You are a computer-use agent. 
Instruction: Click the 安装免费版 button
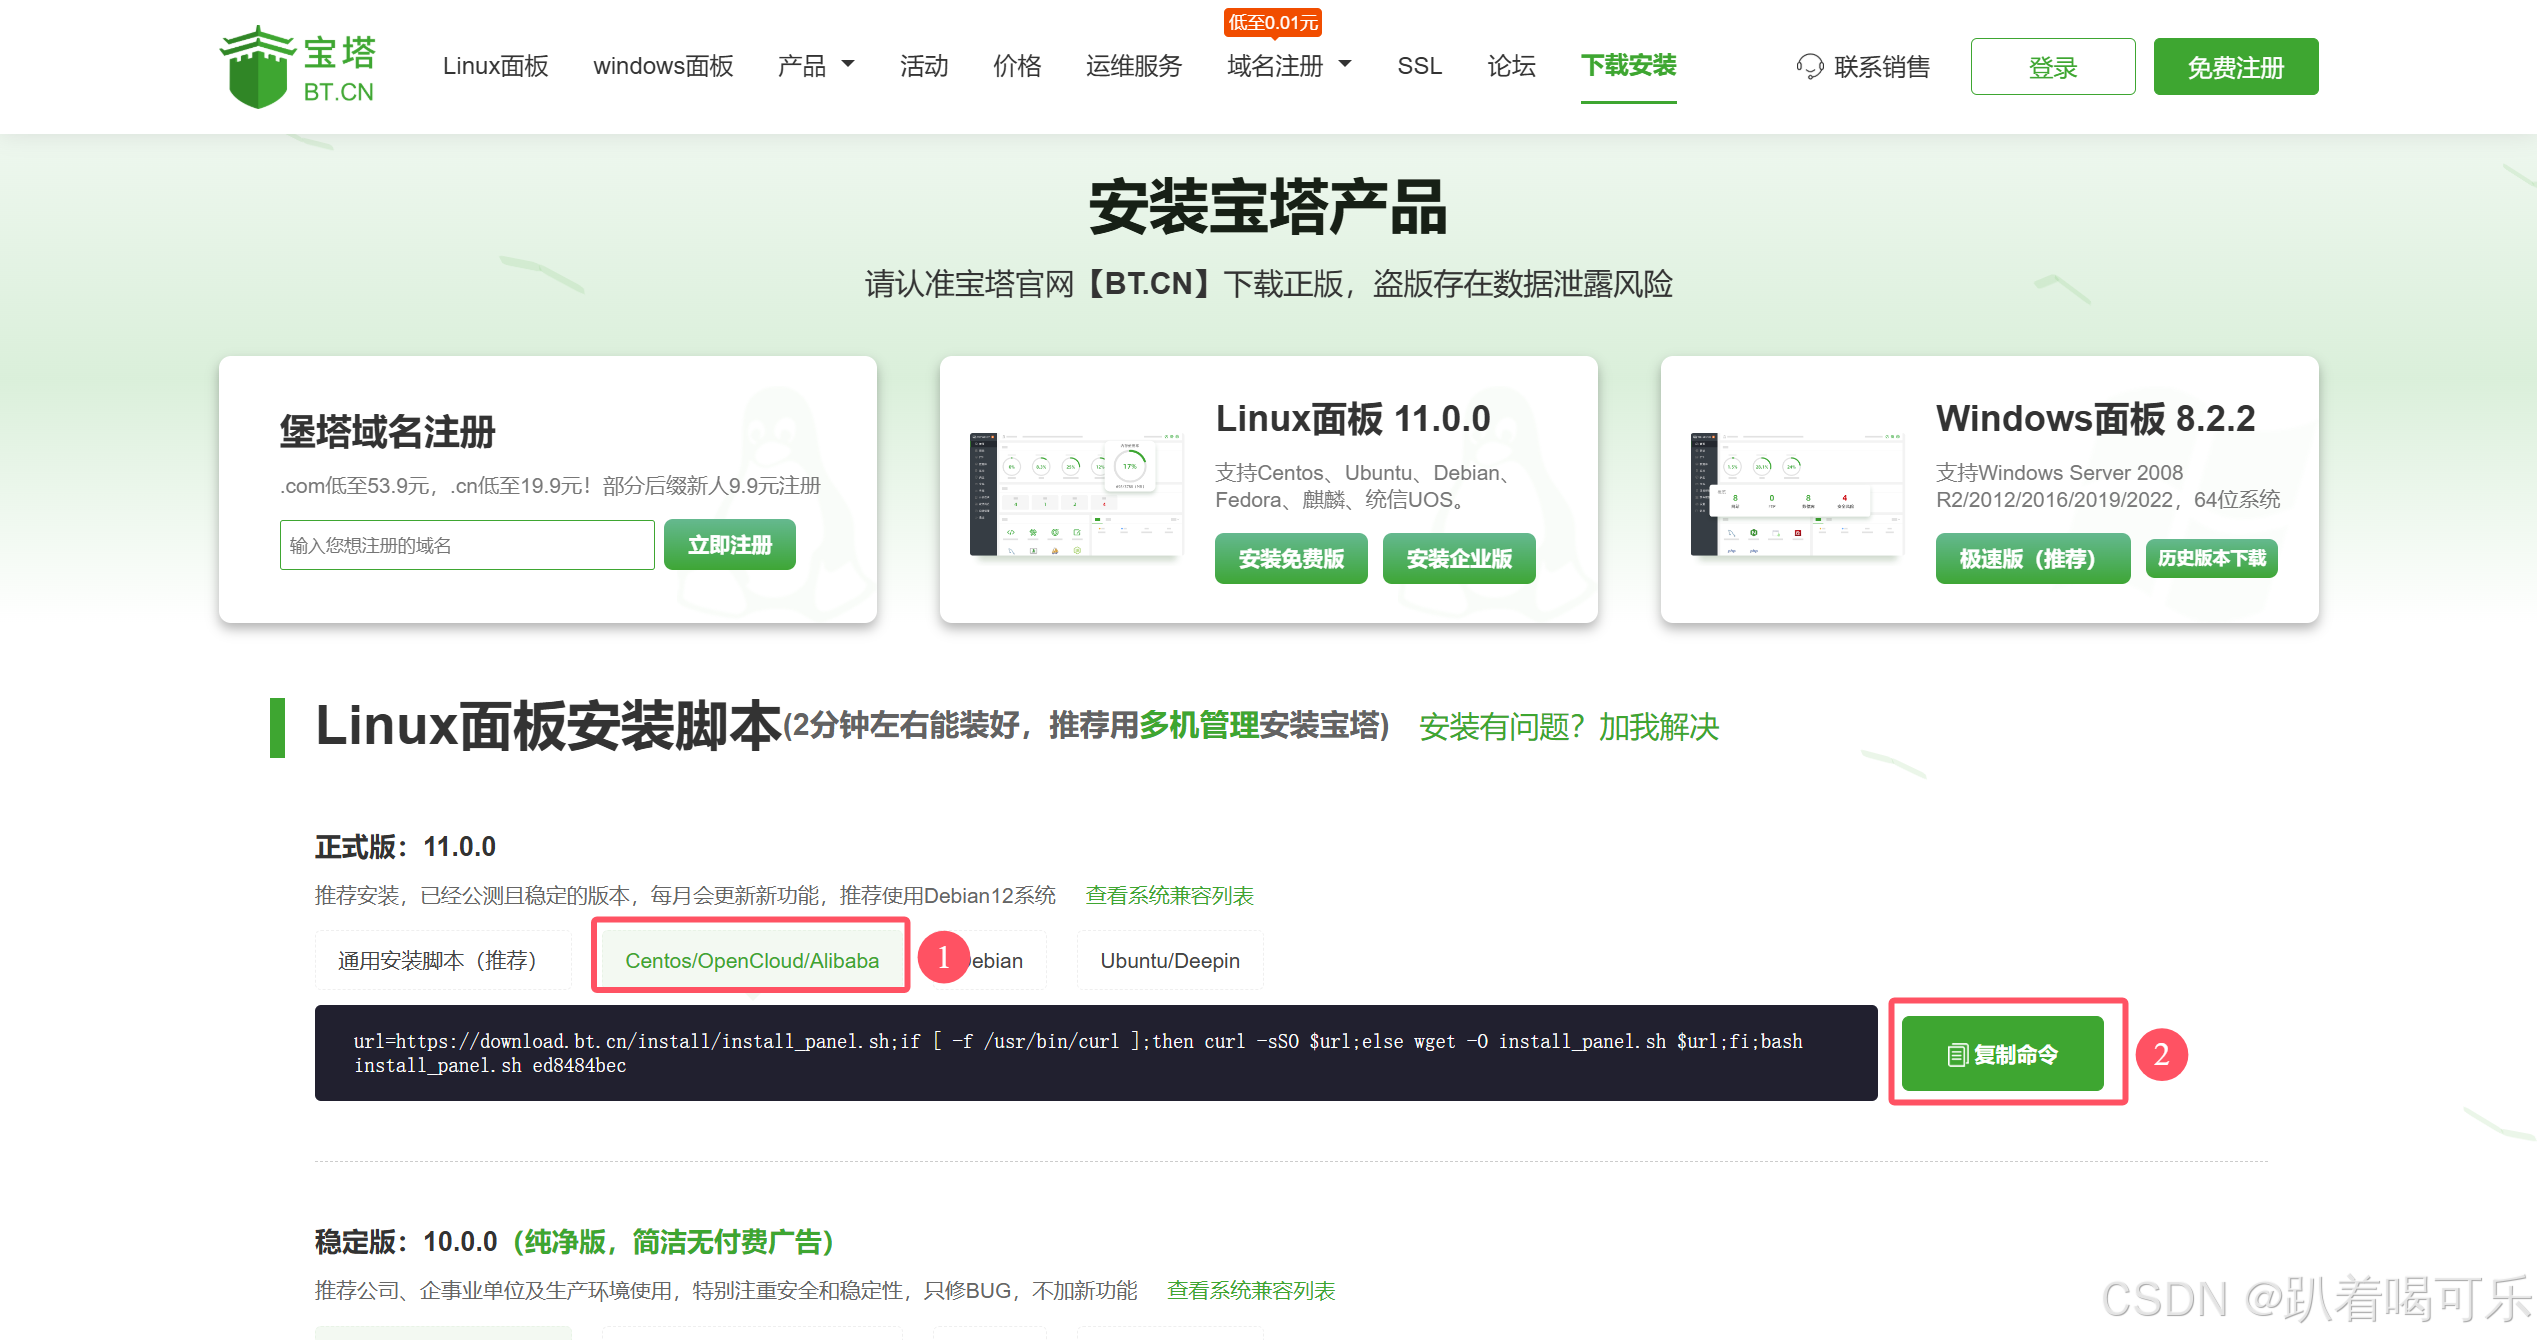pos(1291,558)
